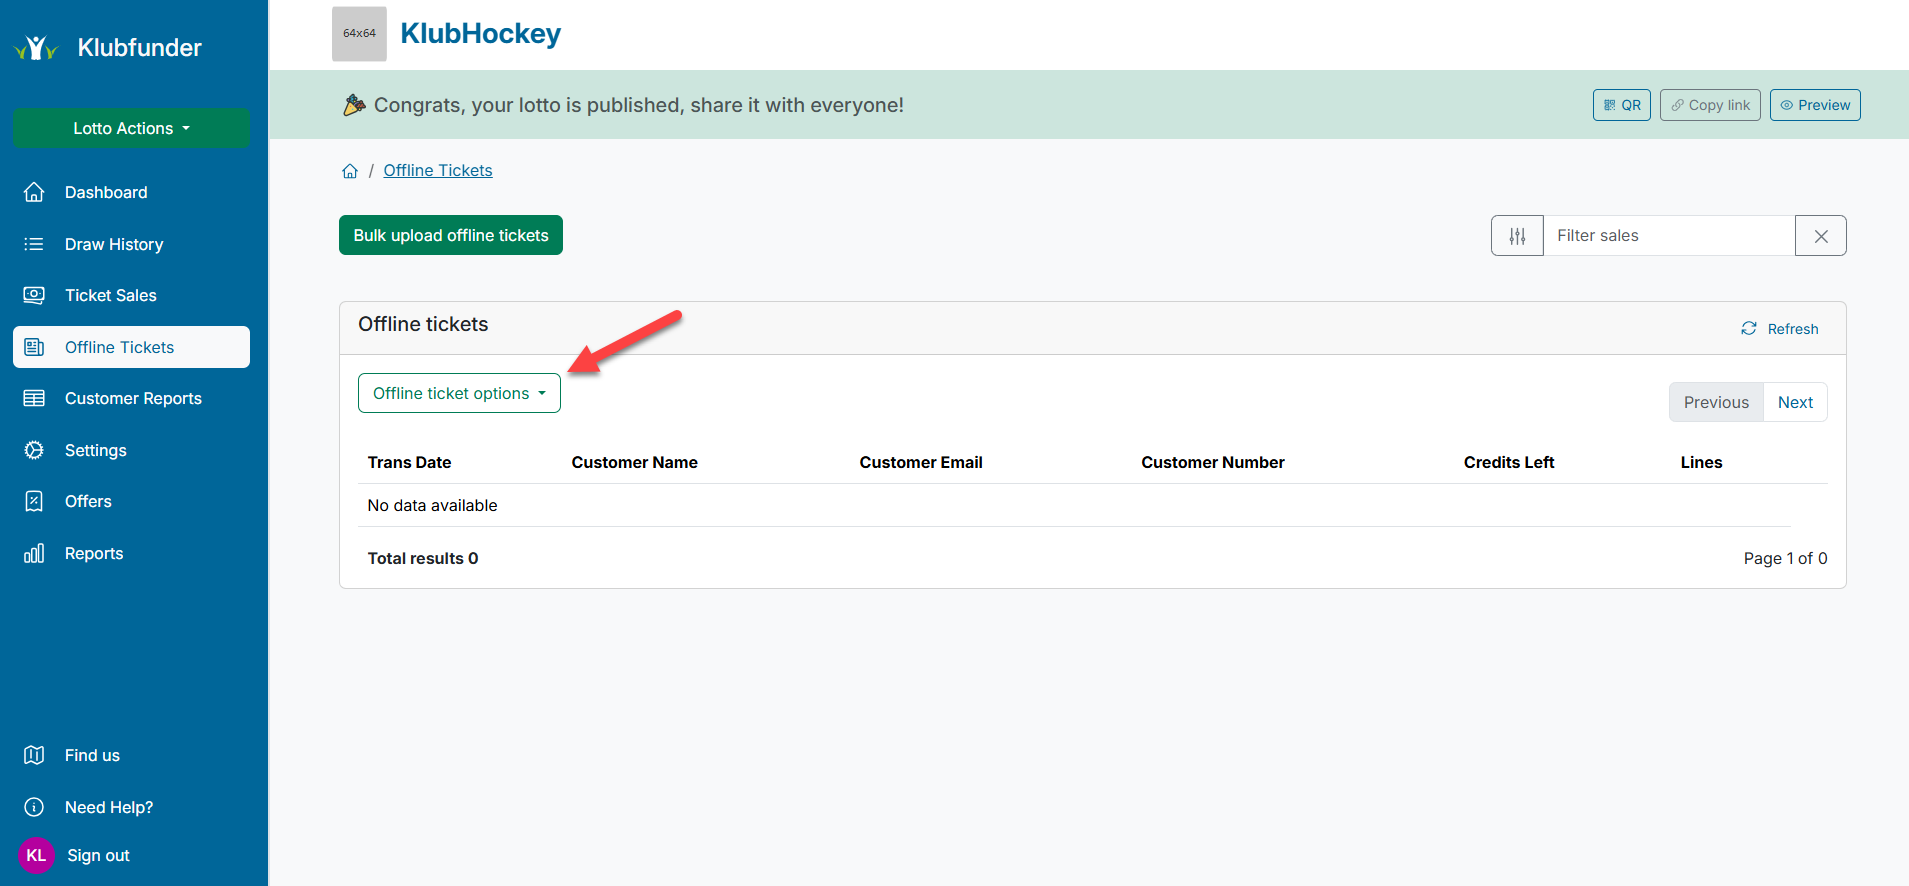Click the filter sliders icon button
This screenshot has width=1909, height=886.
pyautogui.click(x=1517, y=236)
